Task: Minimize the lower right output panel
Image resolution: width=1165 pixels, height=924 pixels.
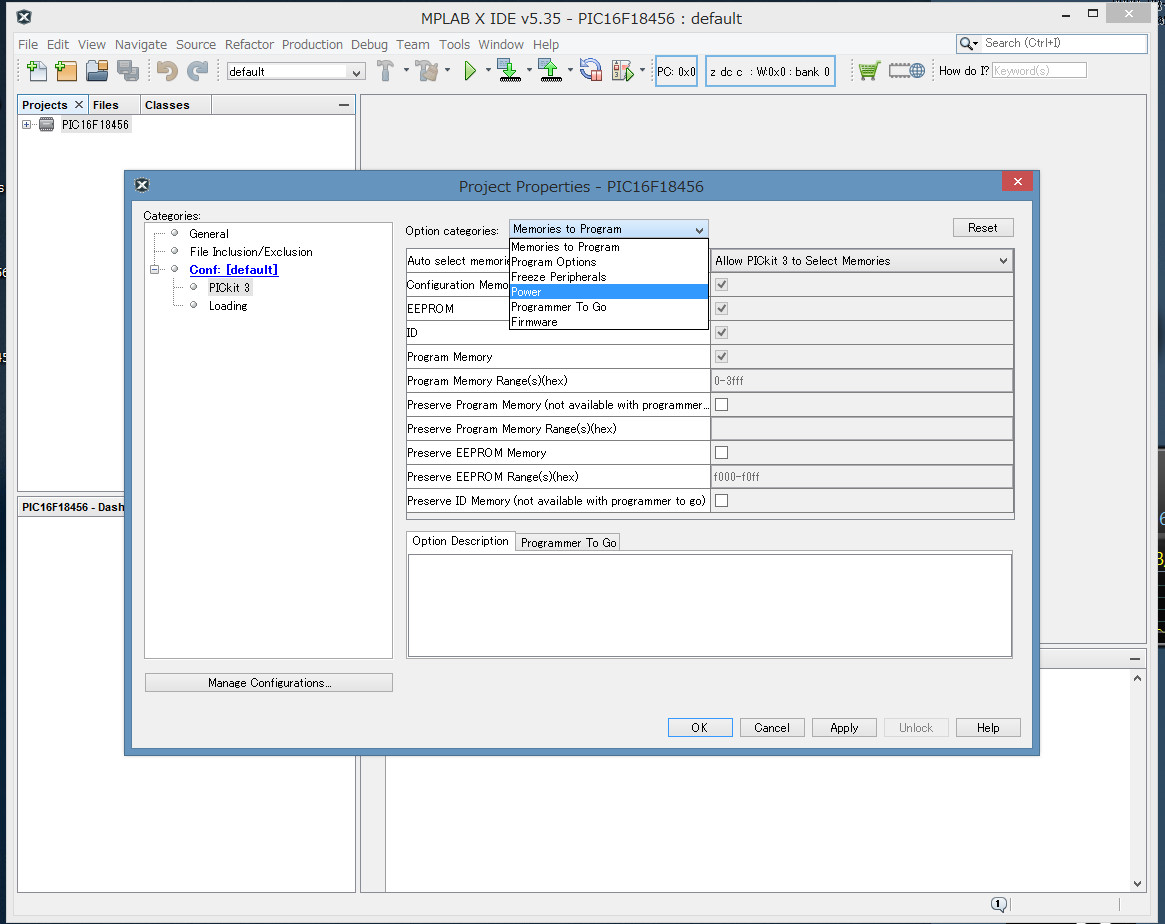Action: point(1135,659)
